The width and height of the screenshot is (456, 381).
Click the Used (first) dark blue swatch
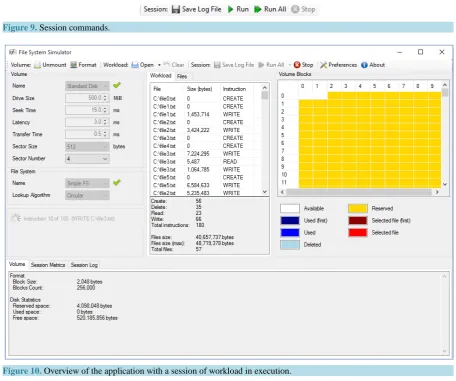[x=290, y=220]
